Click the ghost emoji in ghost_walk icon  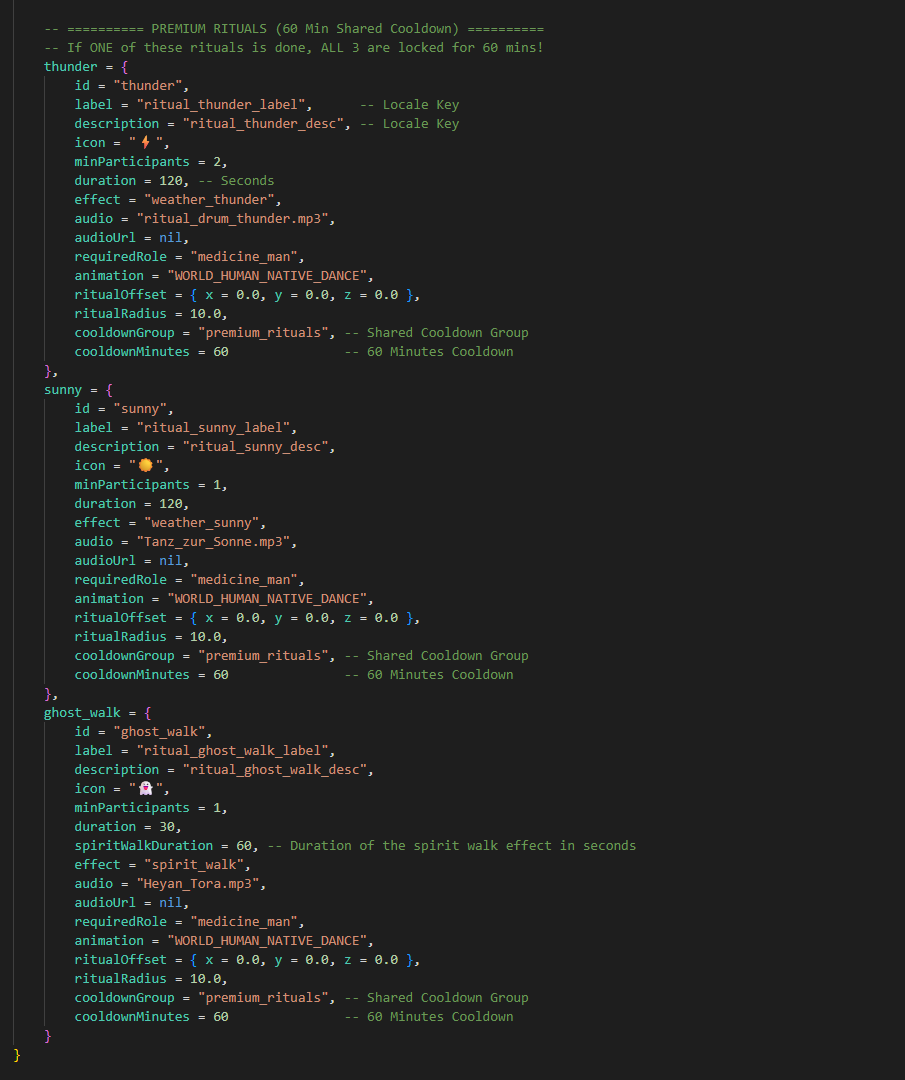(x=145, y=789)
